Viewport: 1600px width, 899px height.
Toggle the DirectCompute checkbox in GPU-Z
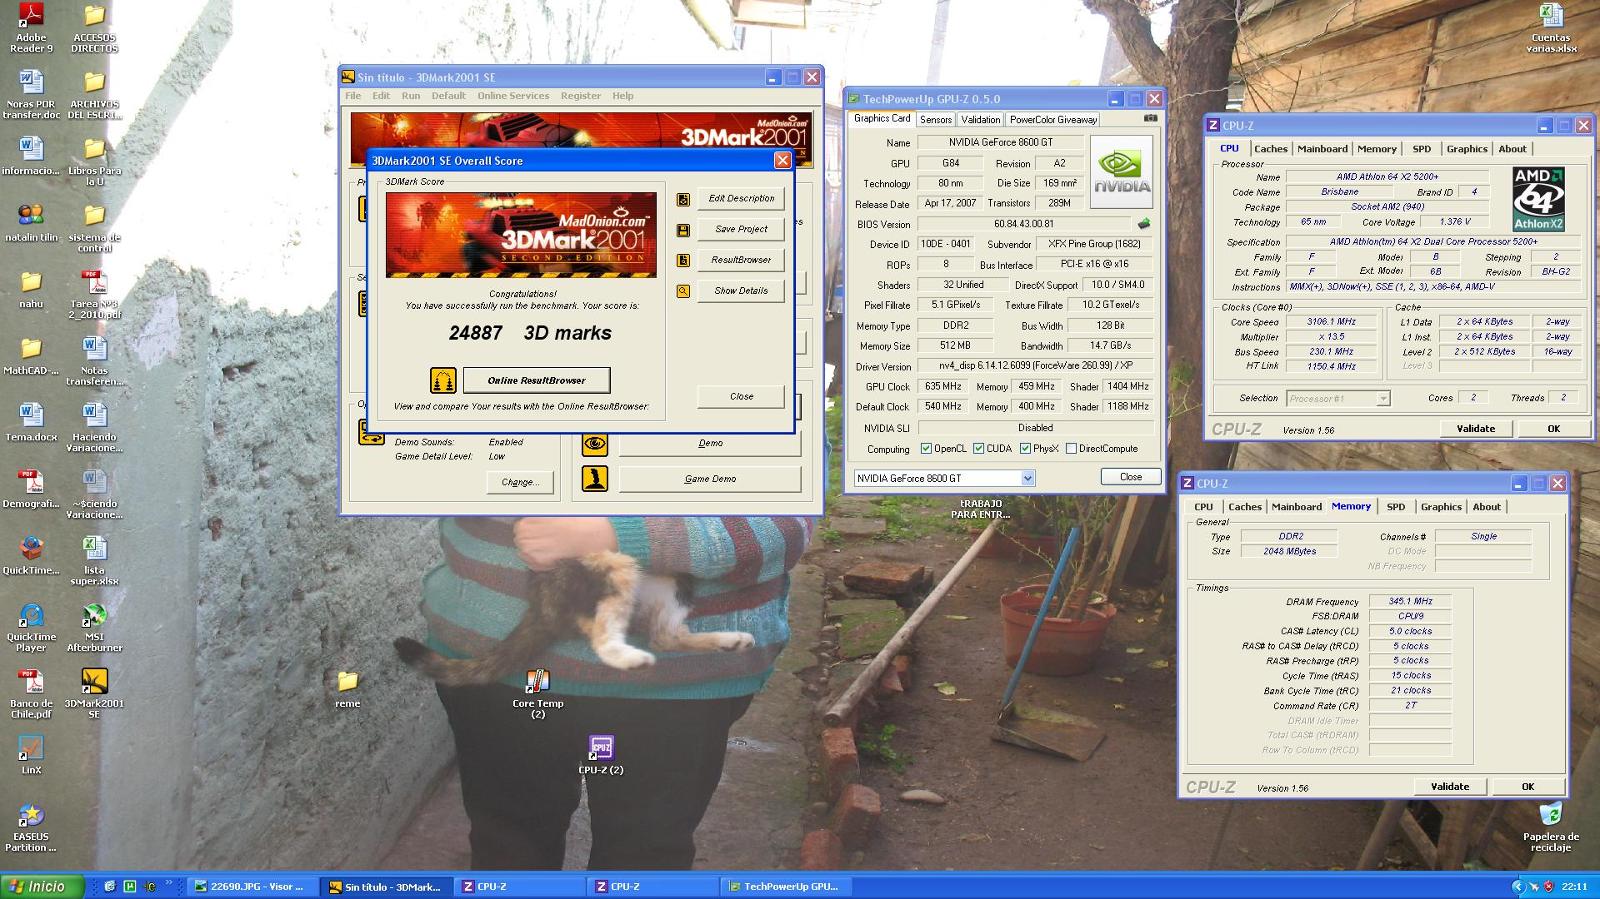coord(1071,449)
